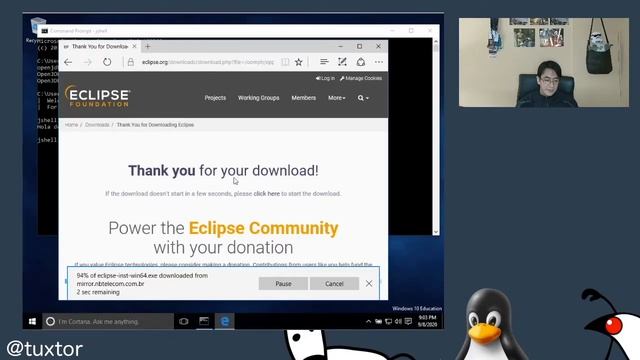The width and height of the screenshot is (640, 360).
Task: Show hidden system tray icons chevron
Action: 369,322
